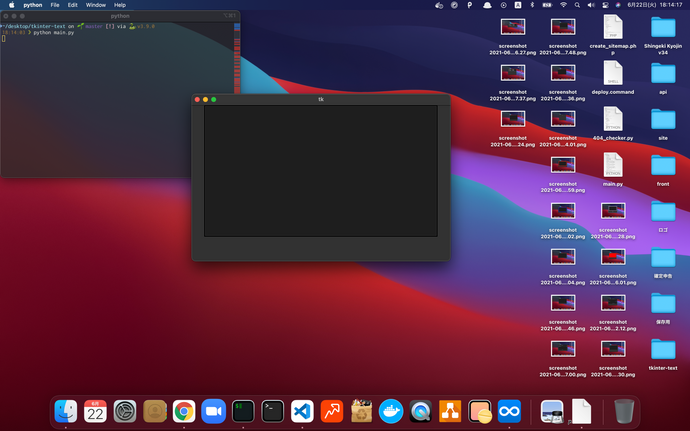Launch System Preferences from the Dock
Viewport: 690px width, 431px height.
tap(125, 411)
